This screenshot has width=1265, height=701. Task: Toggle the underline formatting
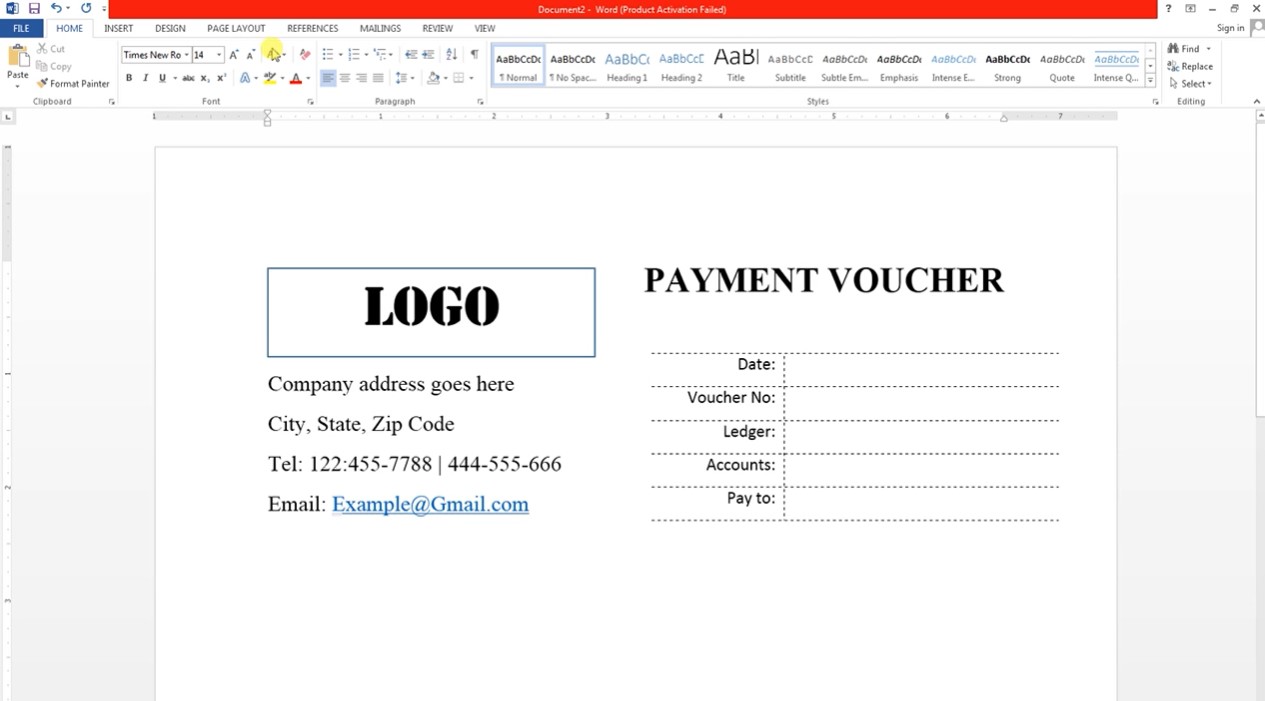[162, 77]
